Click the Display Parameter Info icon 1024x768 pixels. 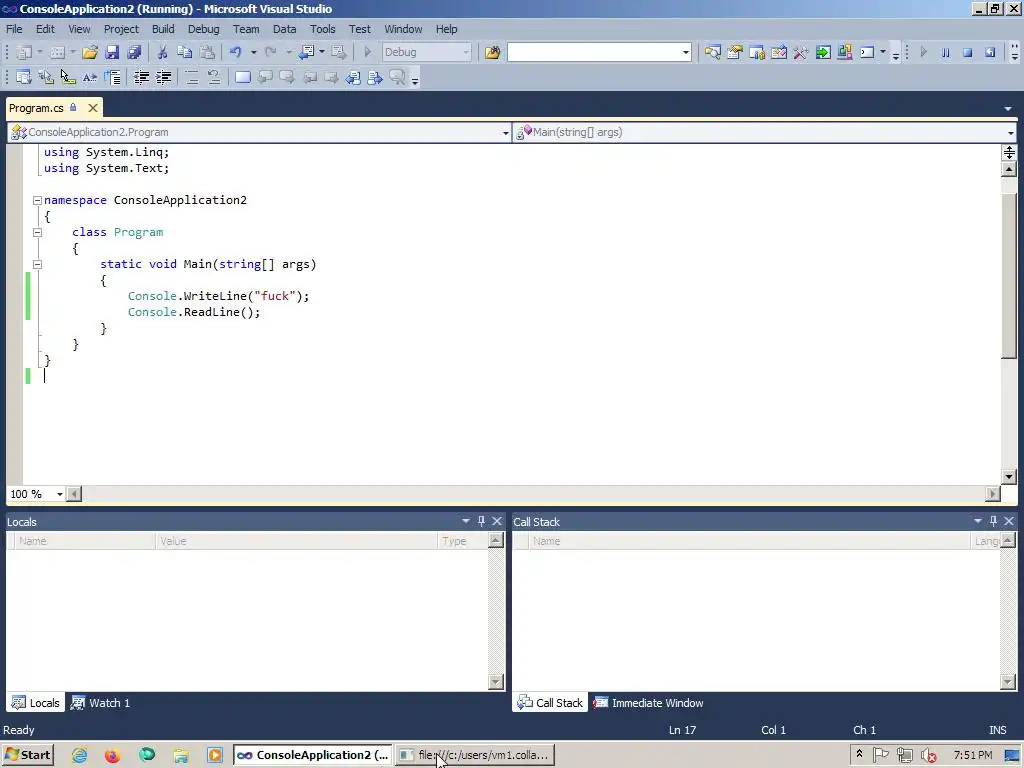[45, 77]
